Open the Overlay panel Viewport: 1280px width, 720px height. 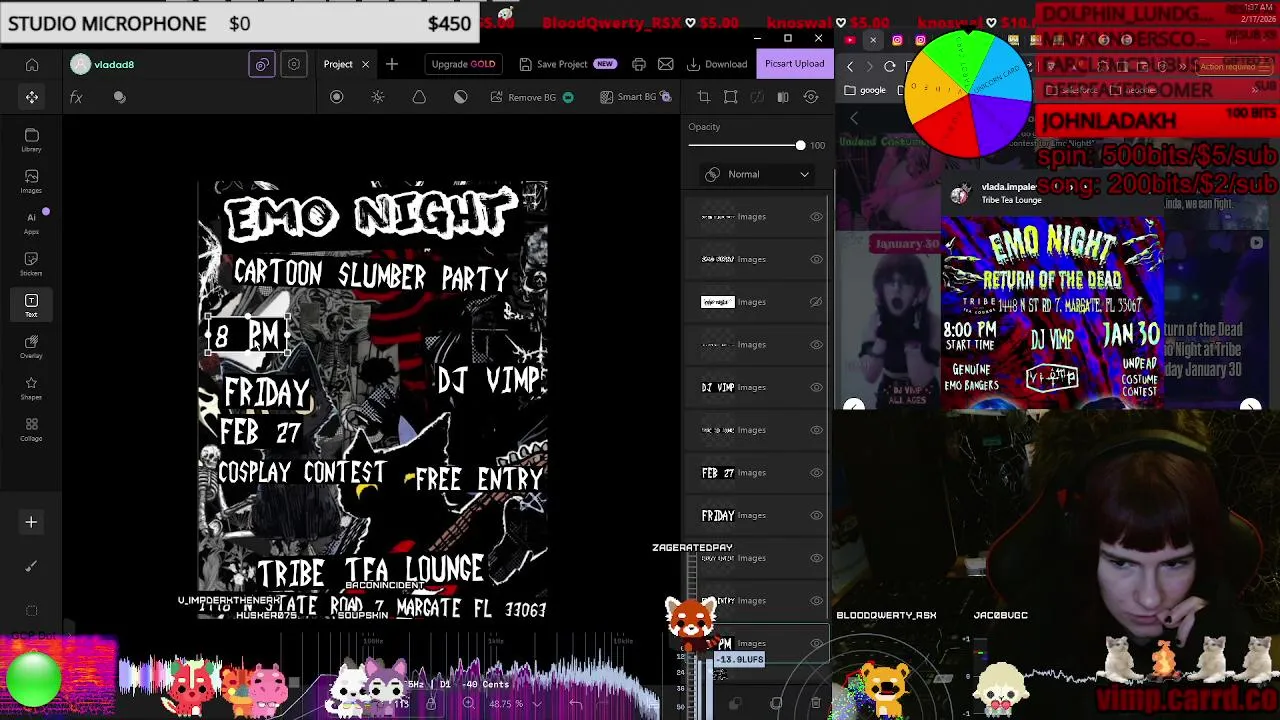32,347
